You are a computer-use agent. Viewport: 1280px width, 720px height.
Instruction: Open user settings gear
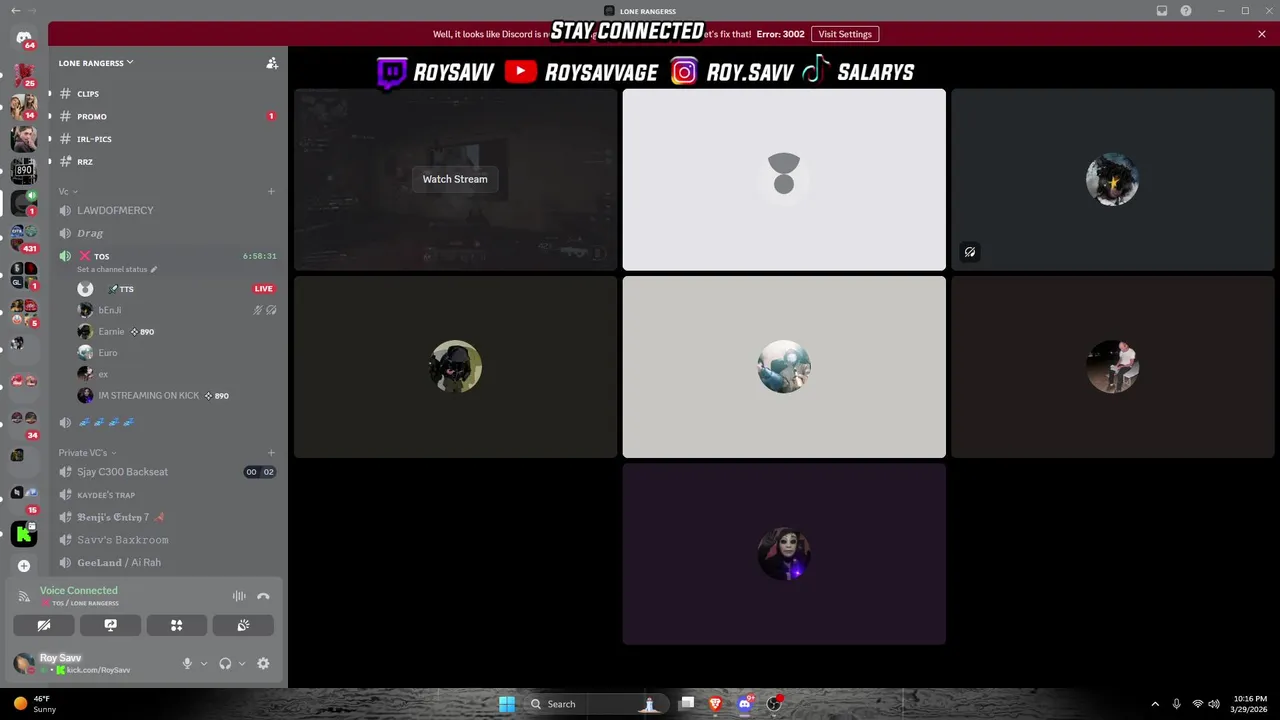[263, 663]
